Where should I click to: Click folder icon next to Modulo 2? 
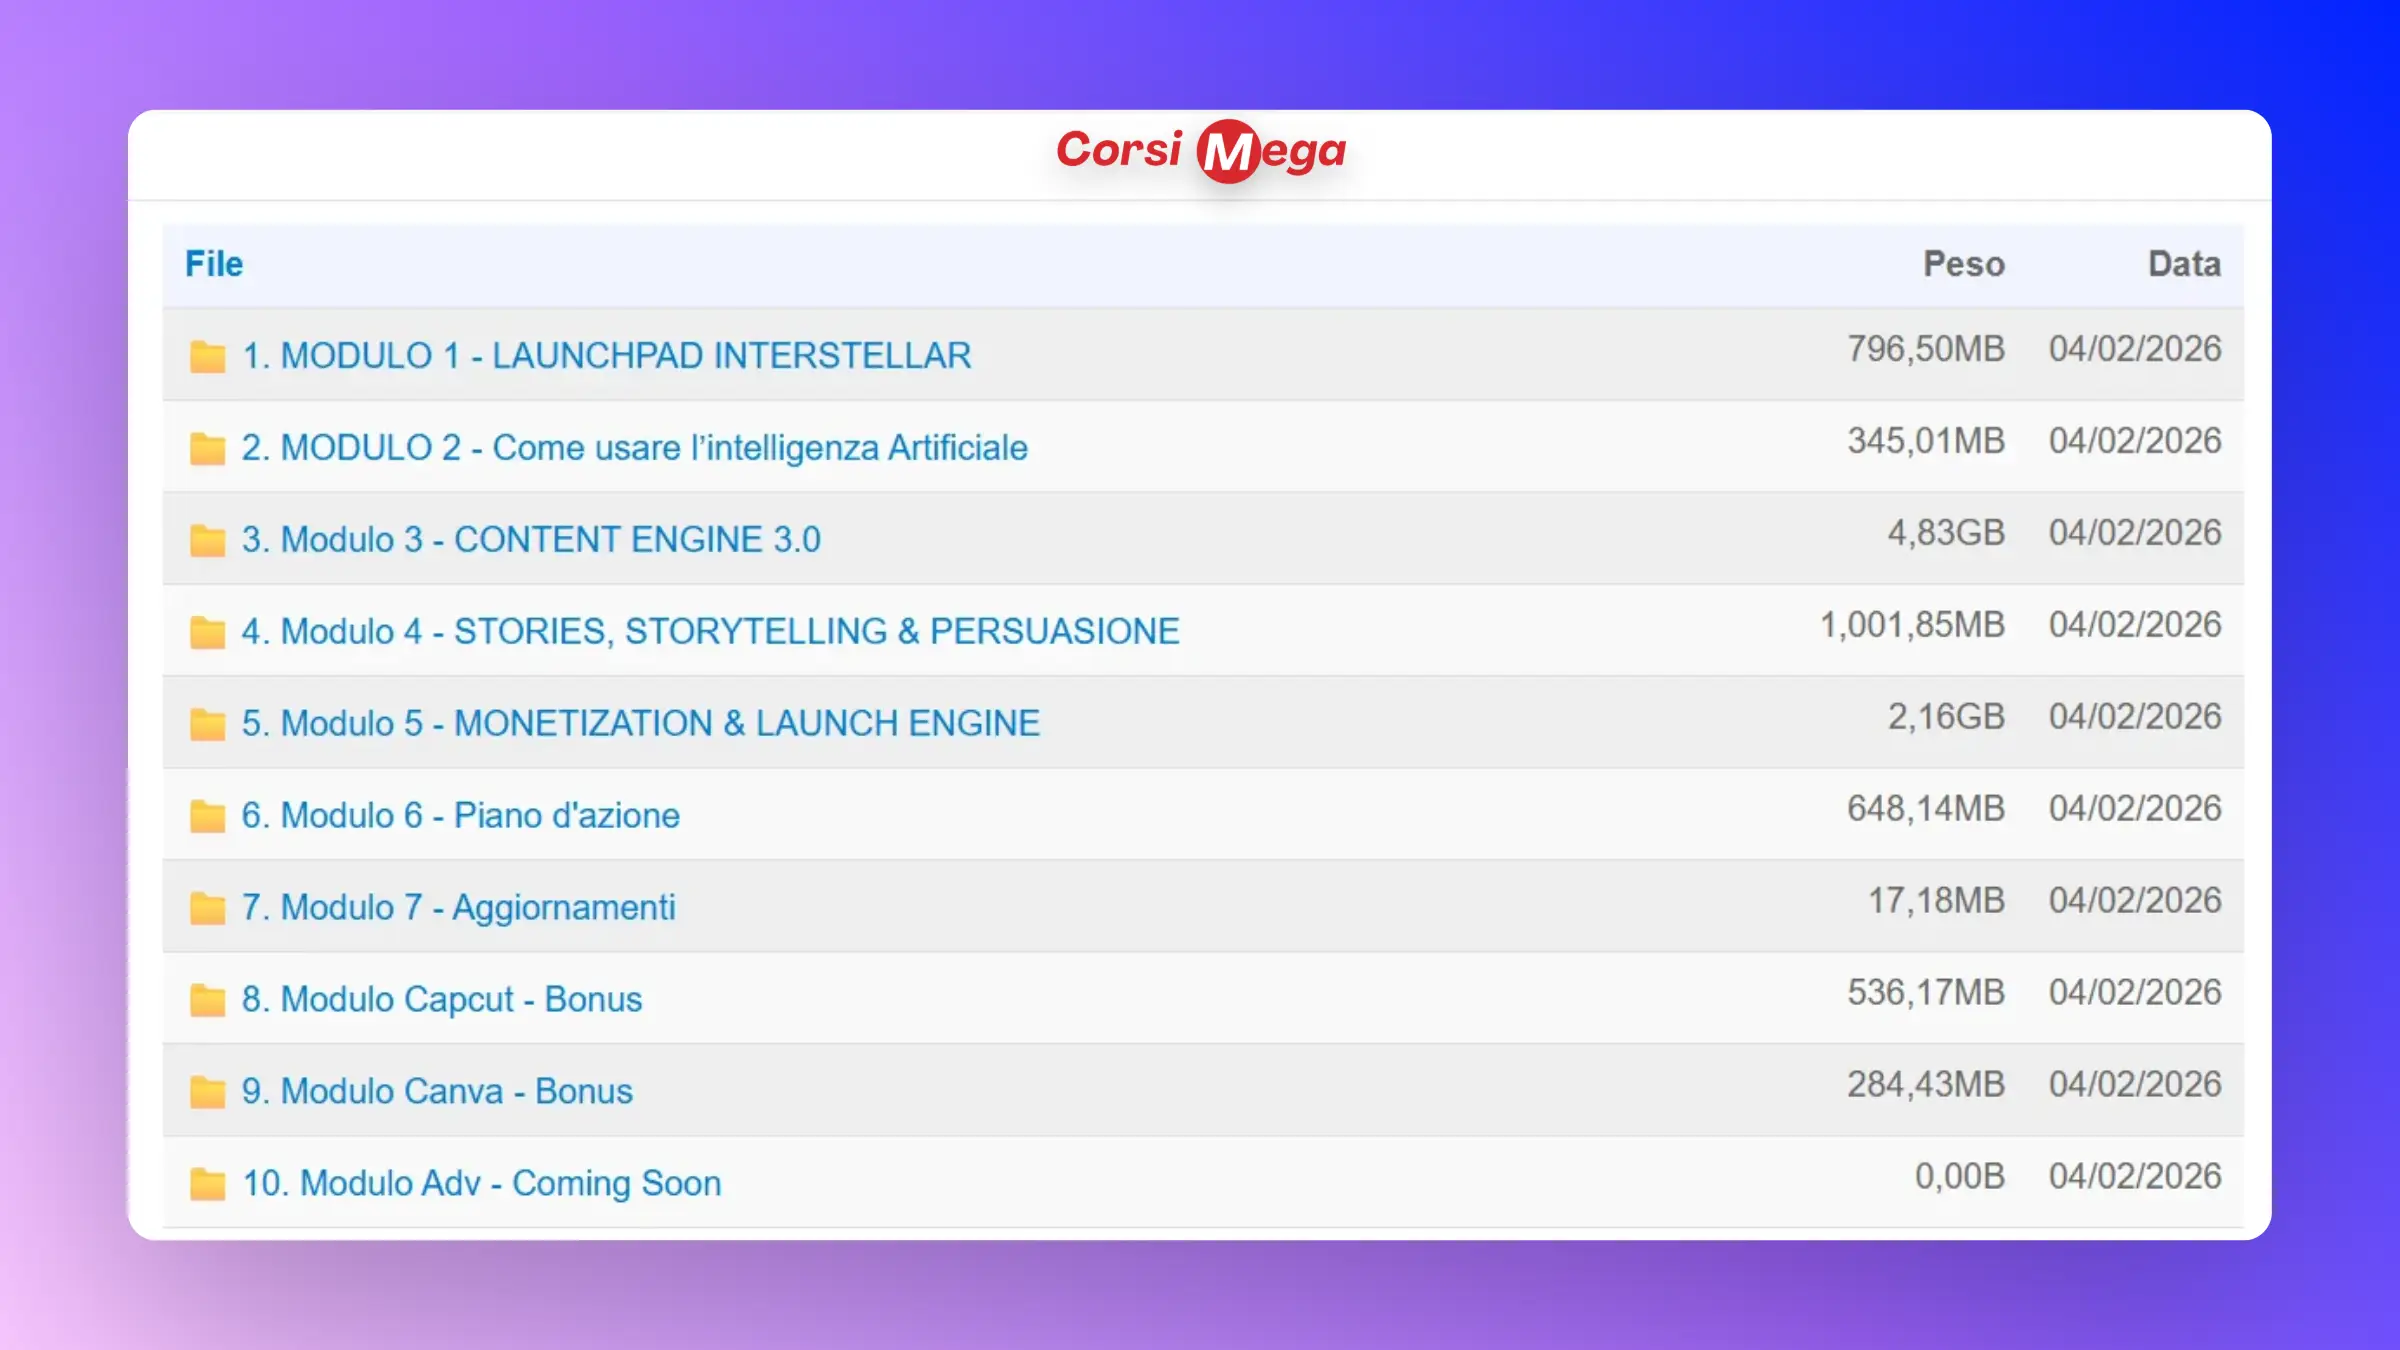point(207,448)
